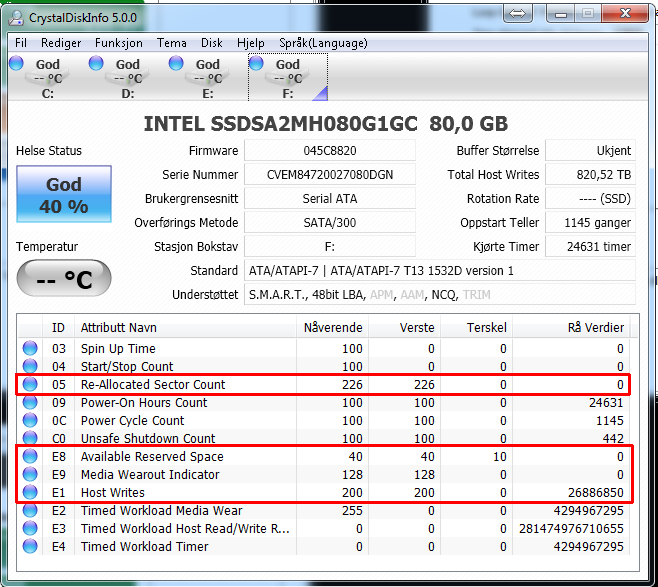
Task: Click the Oppstart Teller field 1145 ganger
Action: pyautogui.click(x=590, y=222)
